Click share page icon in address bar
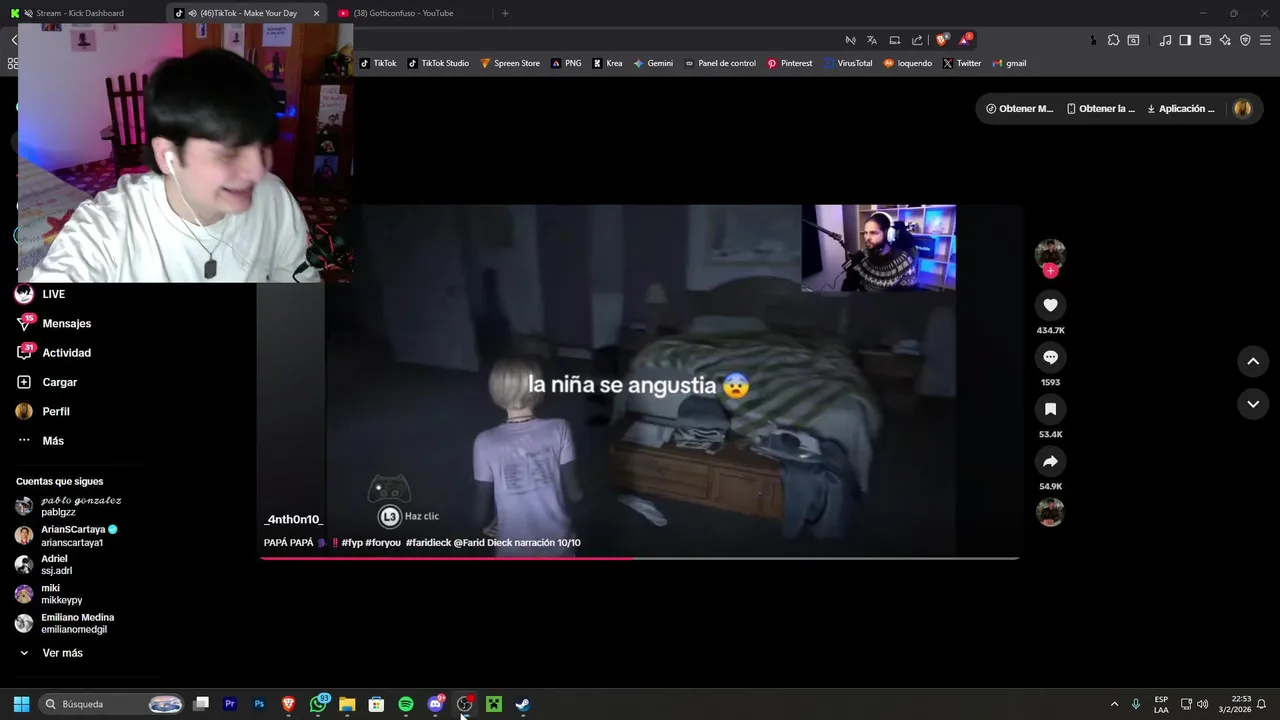The height and width of the screenshot is (720, 1280). pyautogui.click(x=917, y=40)
